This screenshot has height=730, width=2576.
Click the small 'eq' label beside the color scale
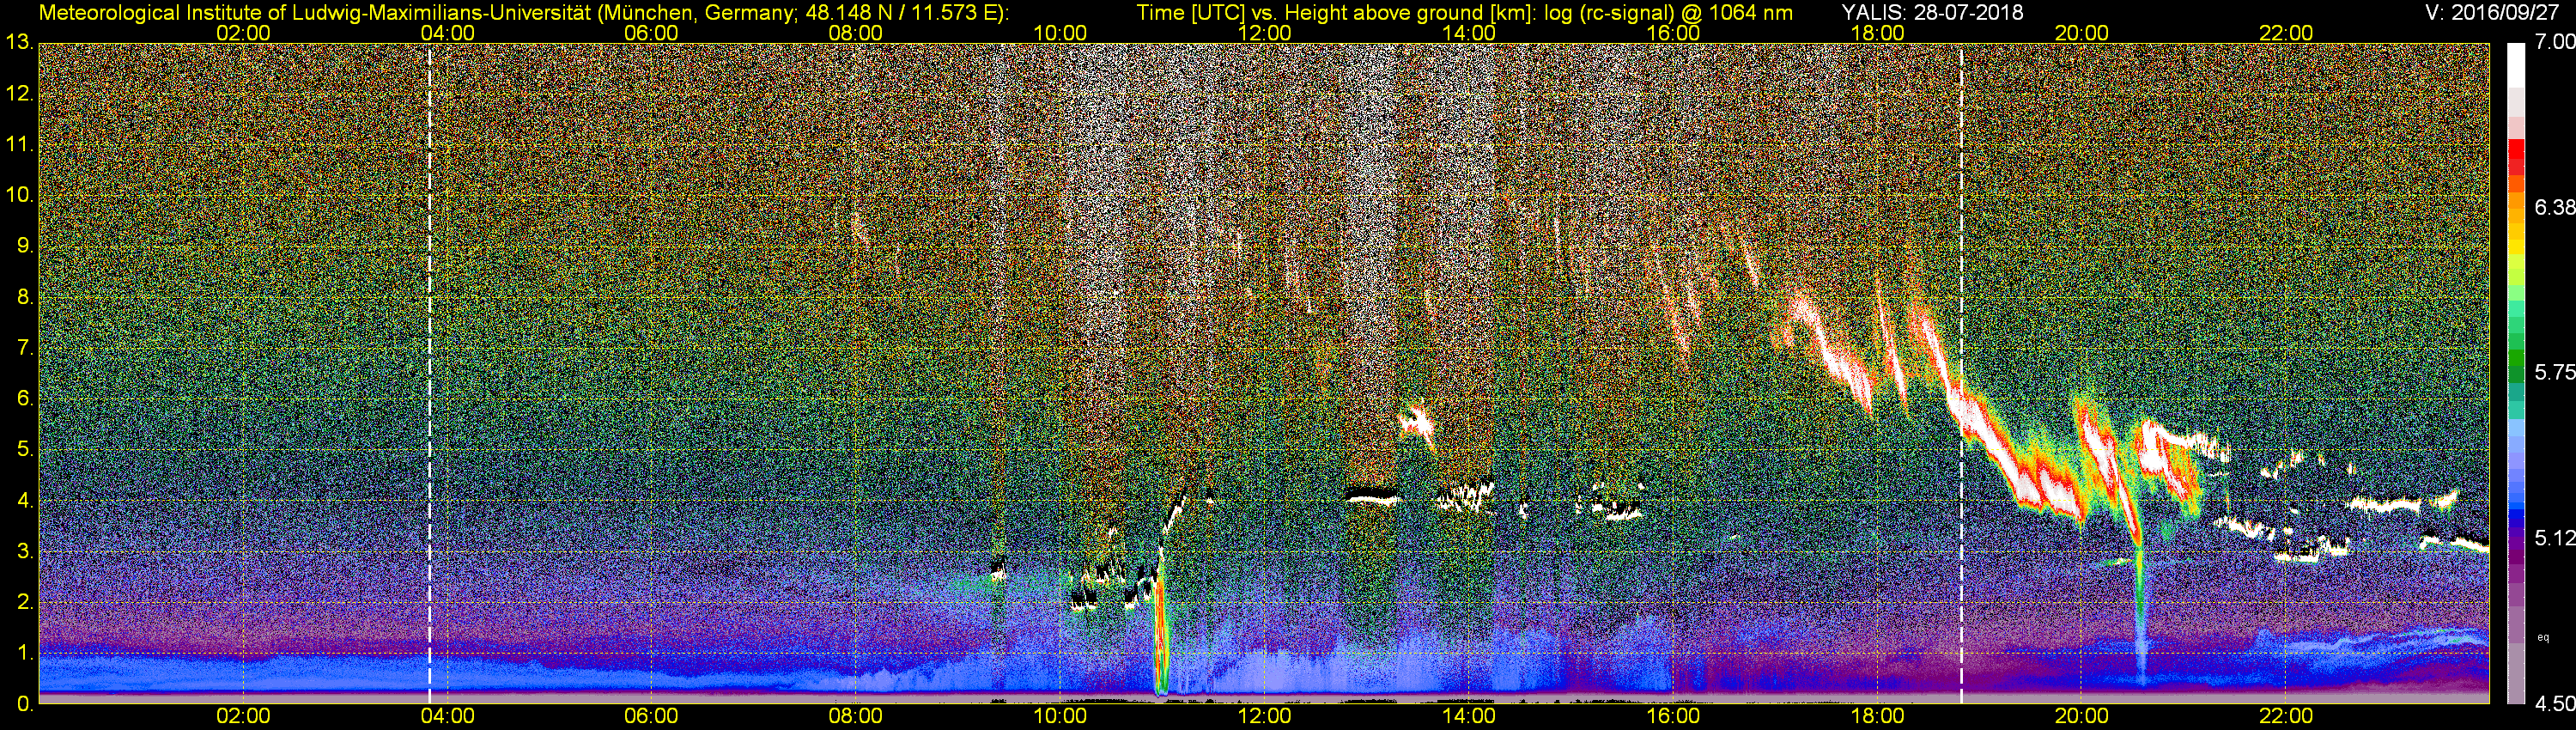(2543, 637)
